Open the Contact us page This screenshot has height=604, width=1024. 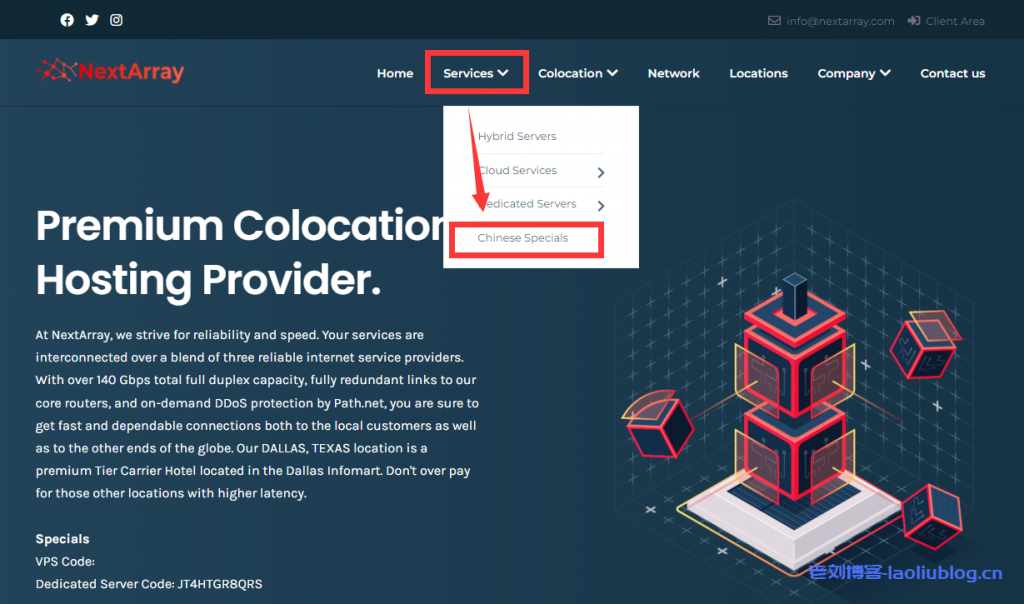[952, 73]
